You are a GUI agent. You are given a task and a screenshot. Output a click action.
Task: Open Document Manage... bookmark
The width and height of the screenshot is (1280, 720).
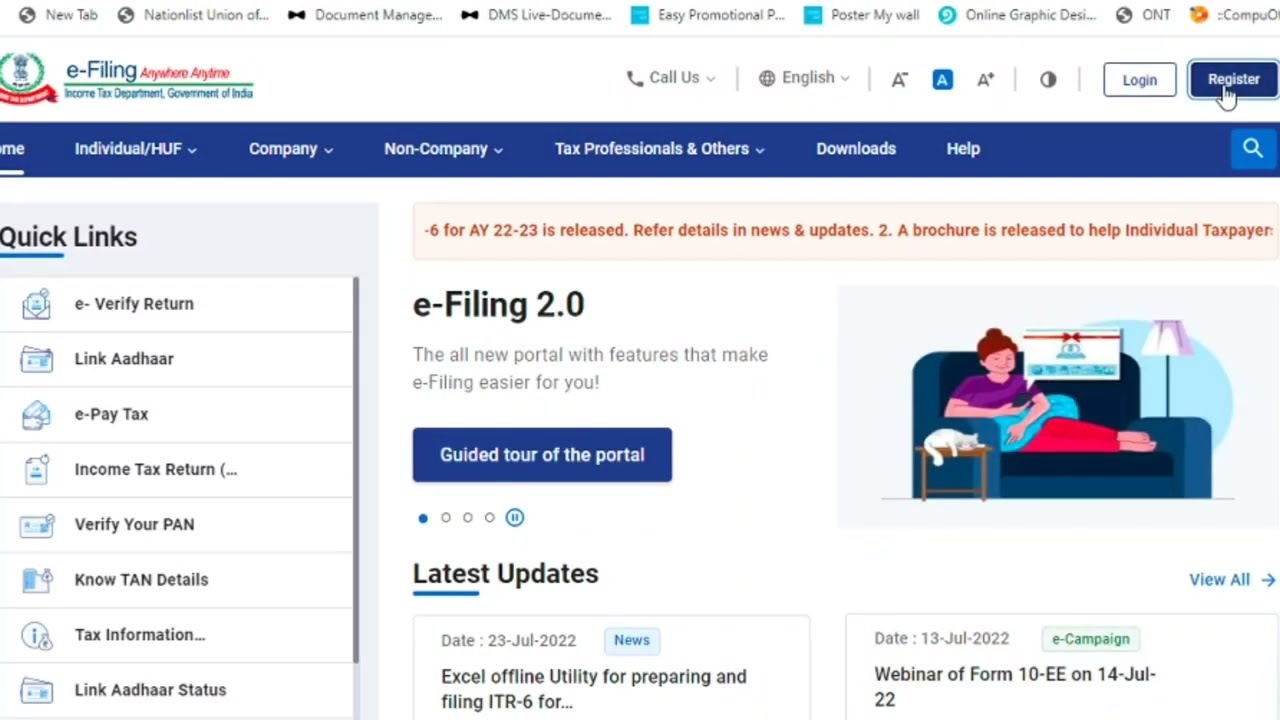click(365, 15)
